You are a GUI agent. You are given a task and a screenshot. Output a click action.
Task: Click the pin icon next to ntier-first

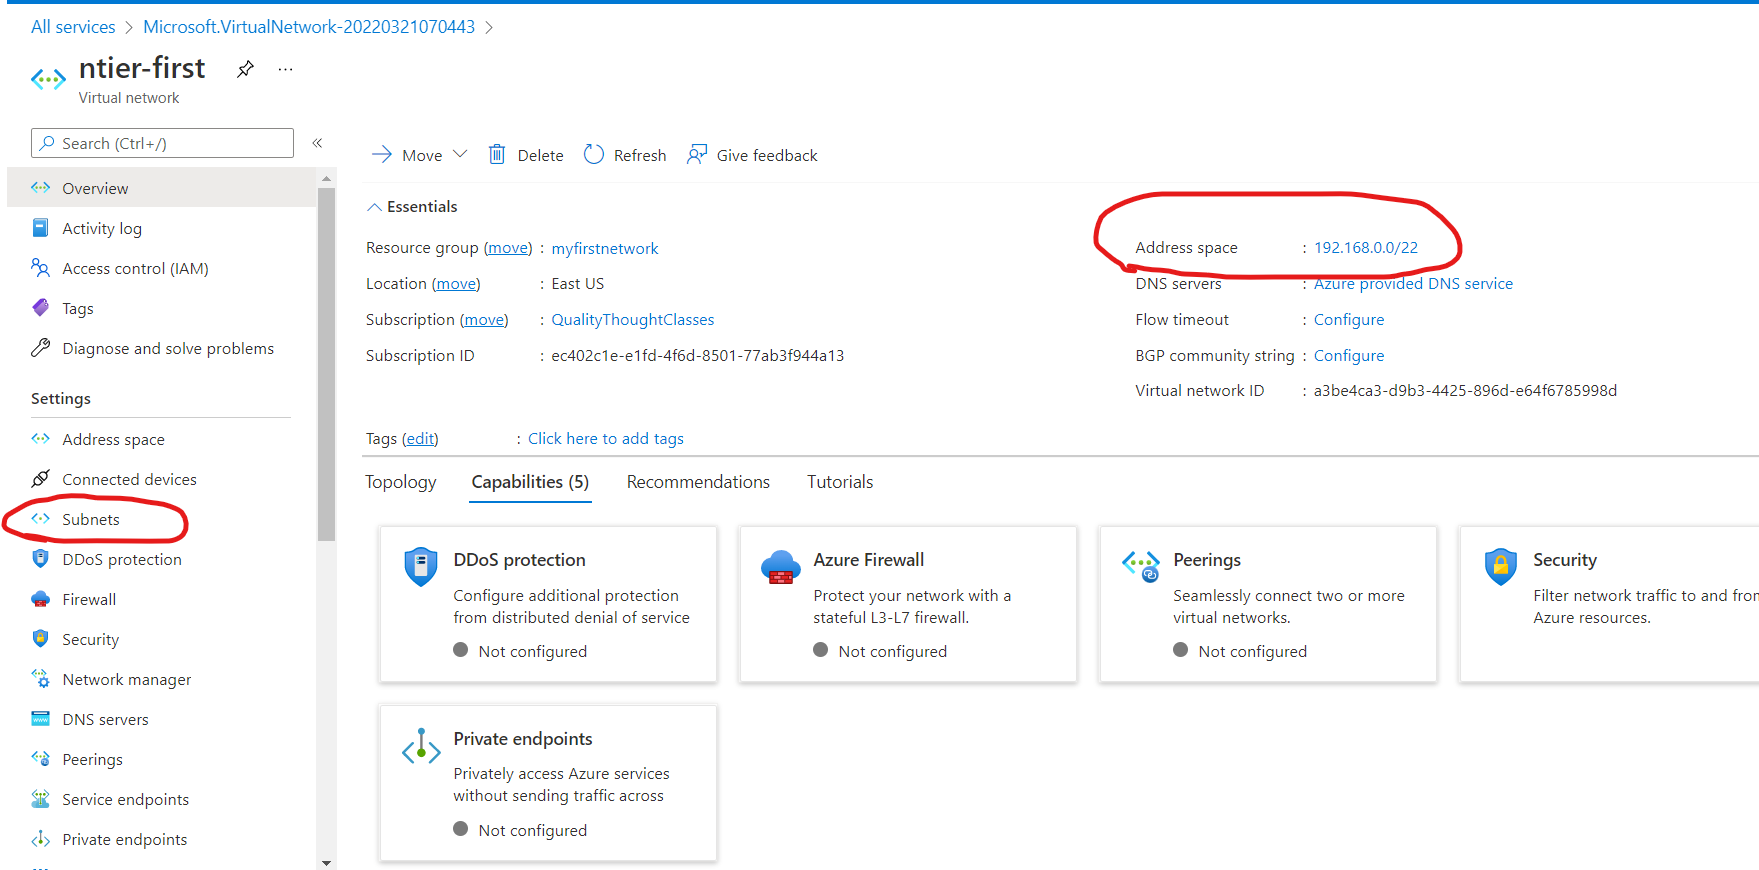[245, 69]
